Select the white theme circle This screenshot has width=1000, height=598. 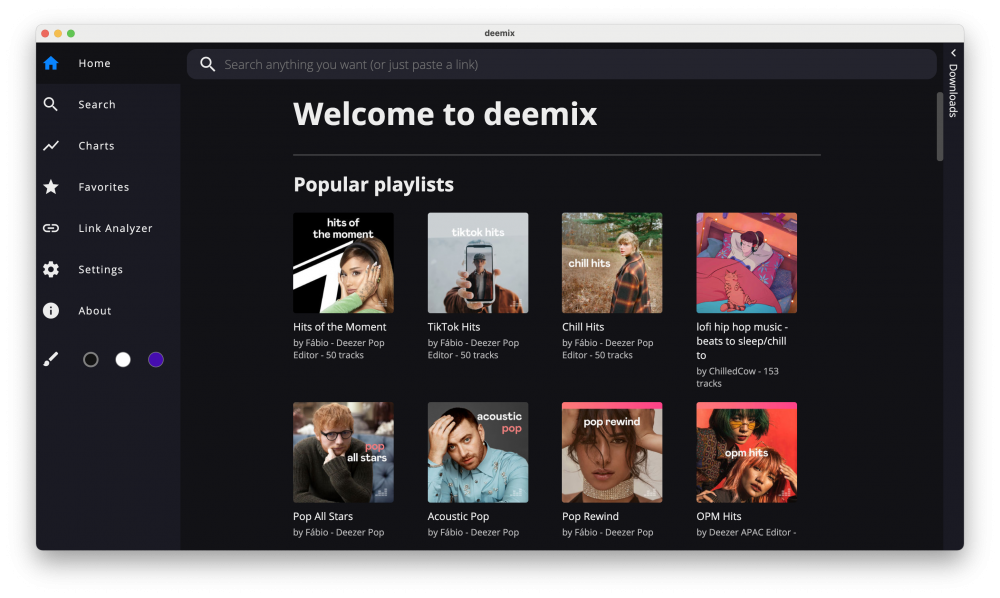coord(123,360)
